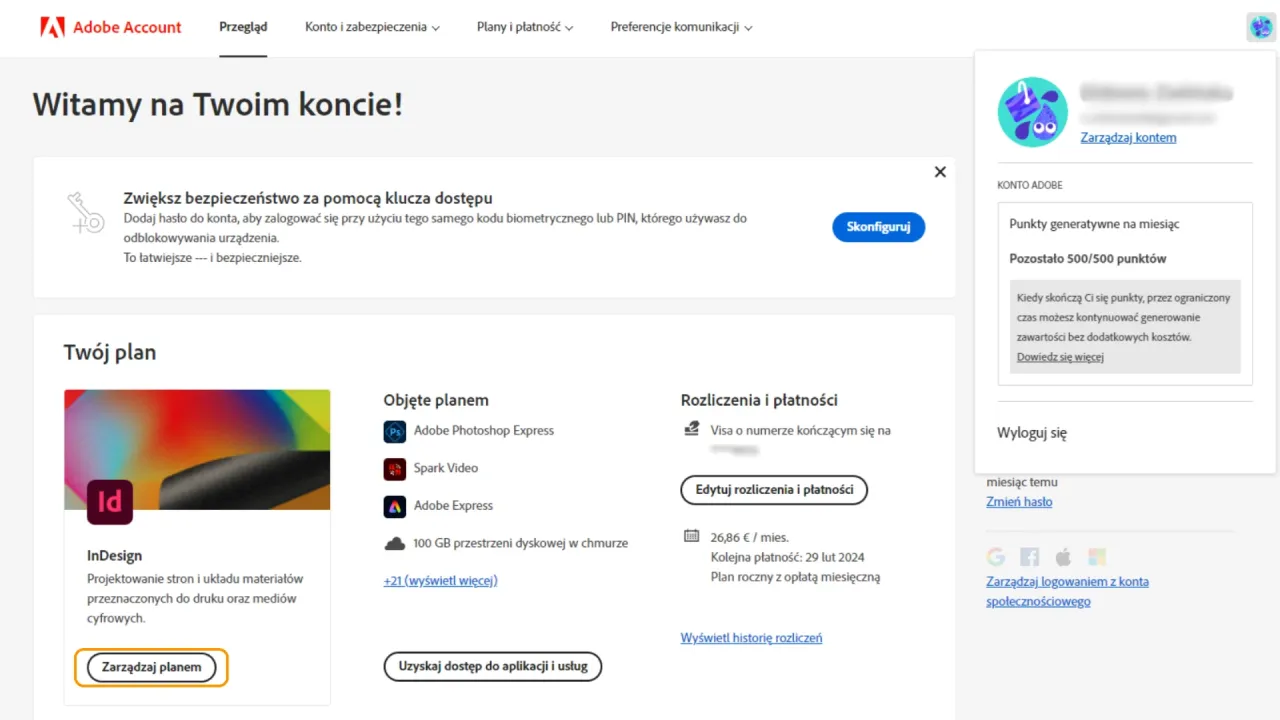Click the '26,86 € / mies.' price
The width and height of the screenshot is (1280, 720).
coord(750,537)
